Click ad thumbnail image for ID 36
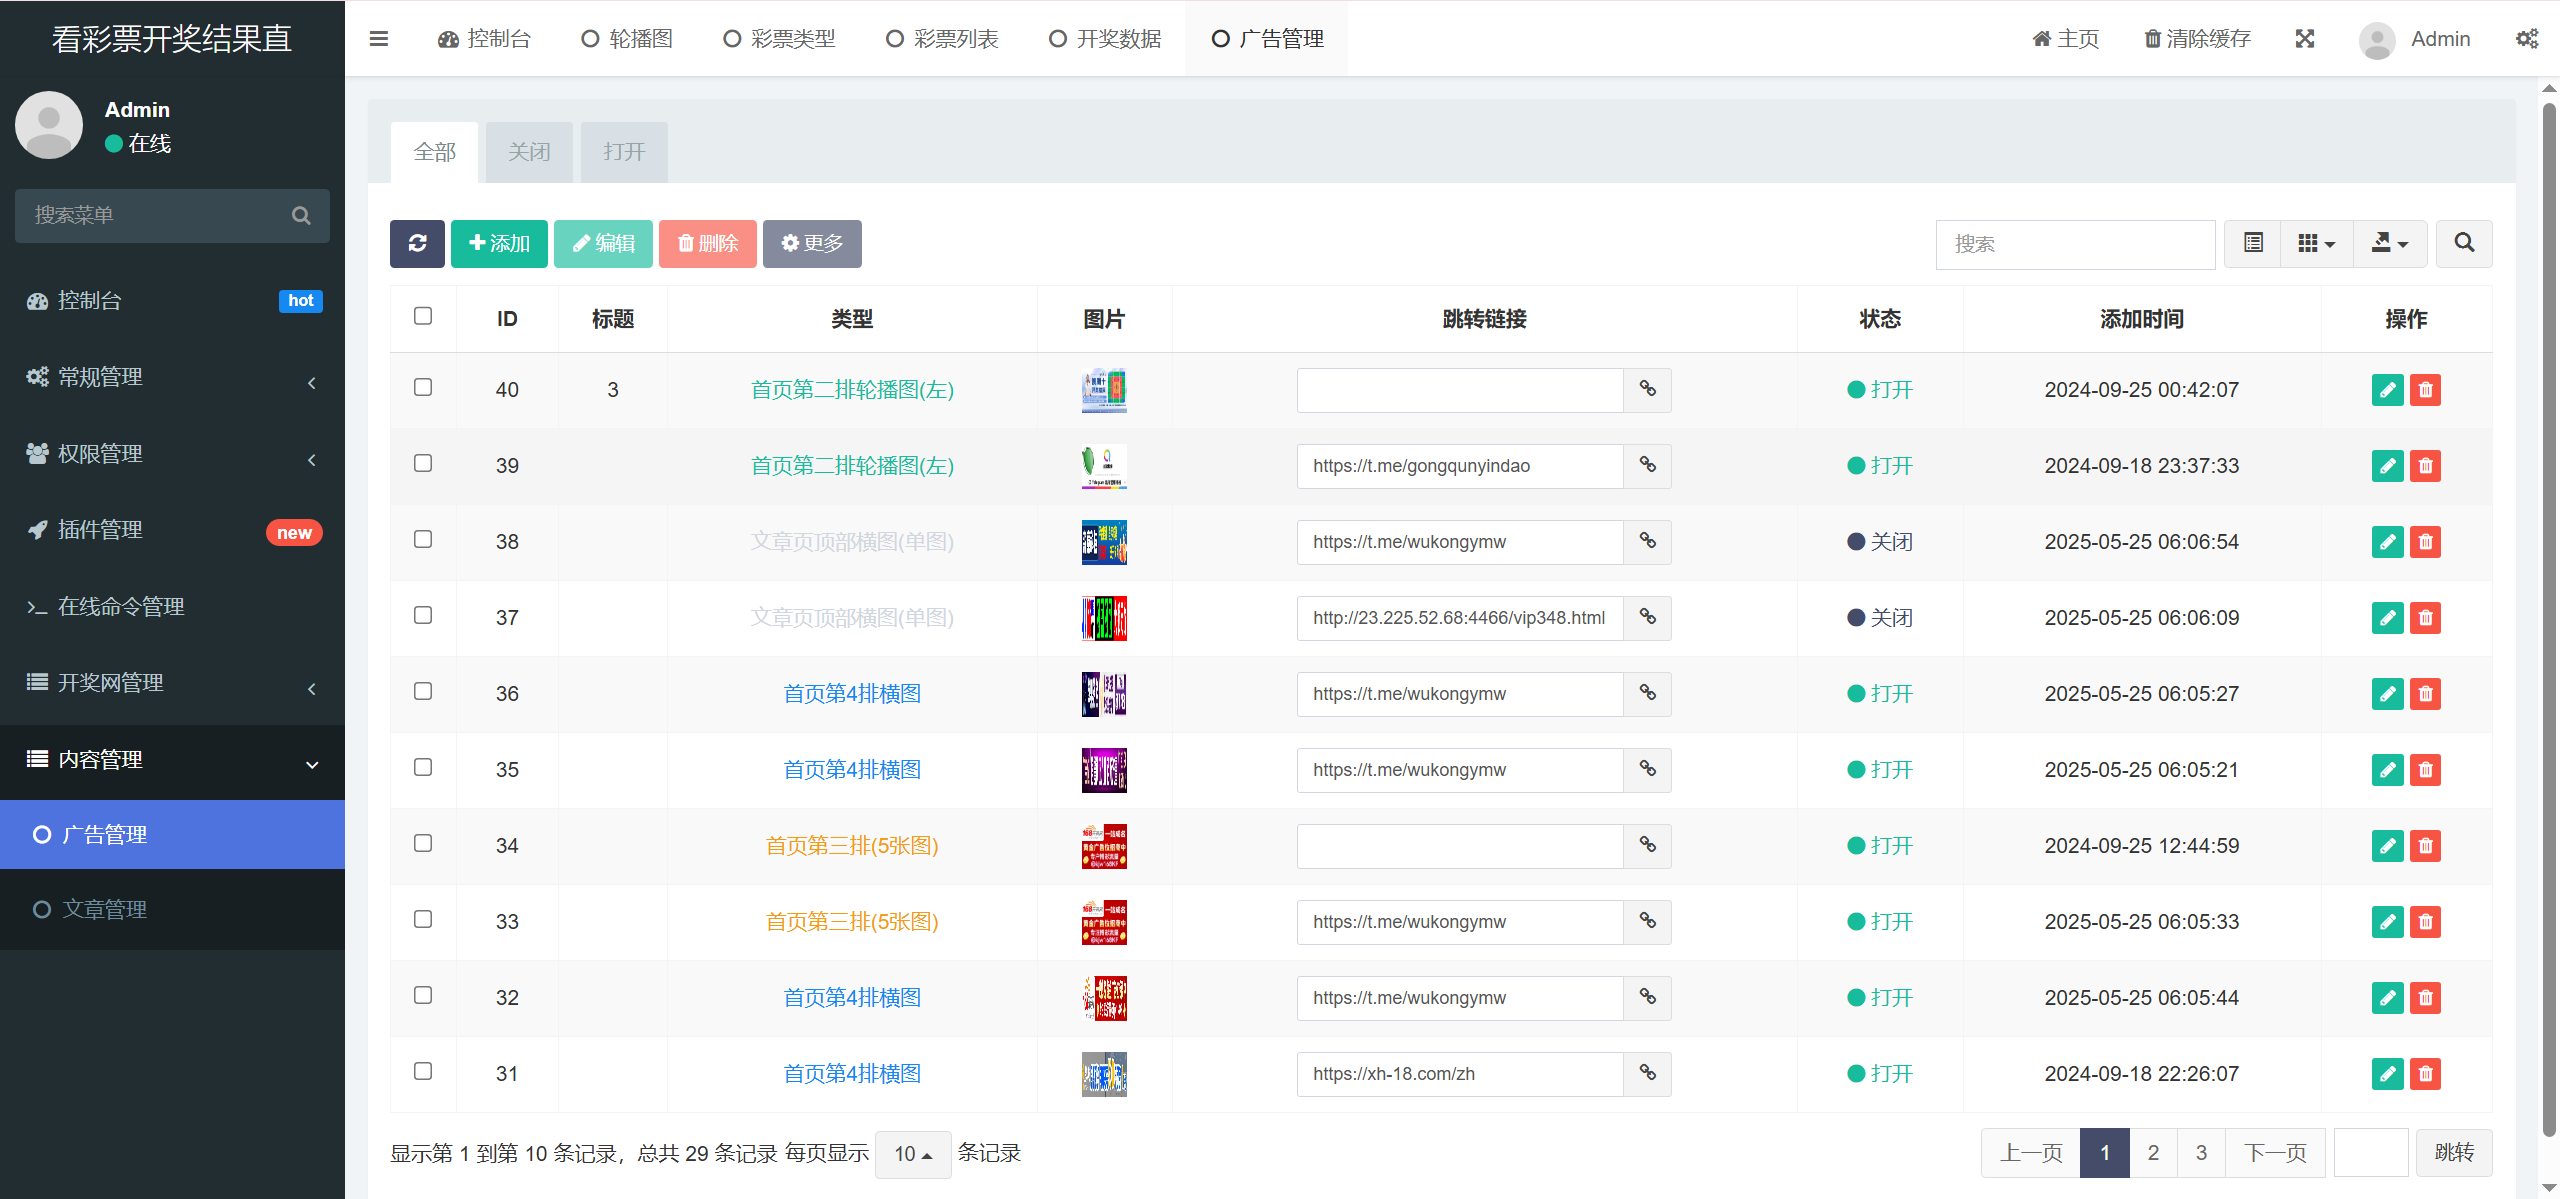This screenshot has width=2560, height=1199. [x=1104, y=694]
